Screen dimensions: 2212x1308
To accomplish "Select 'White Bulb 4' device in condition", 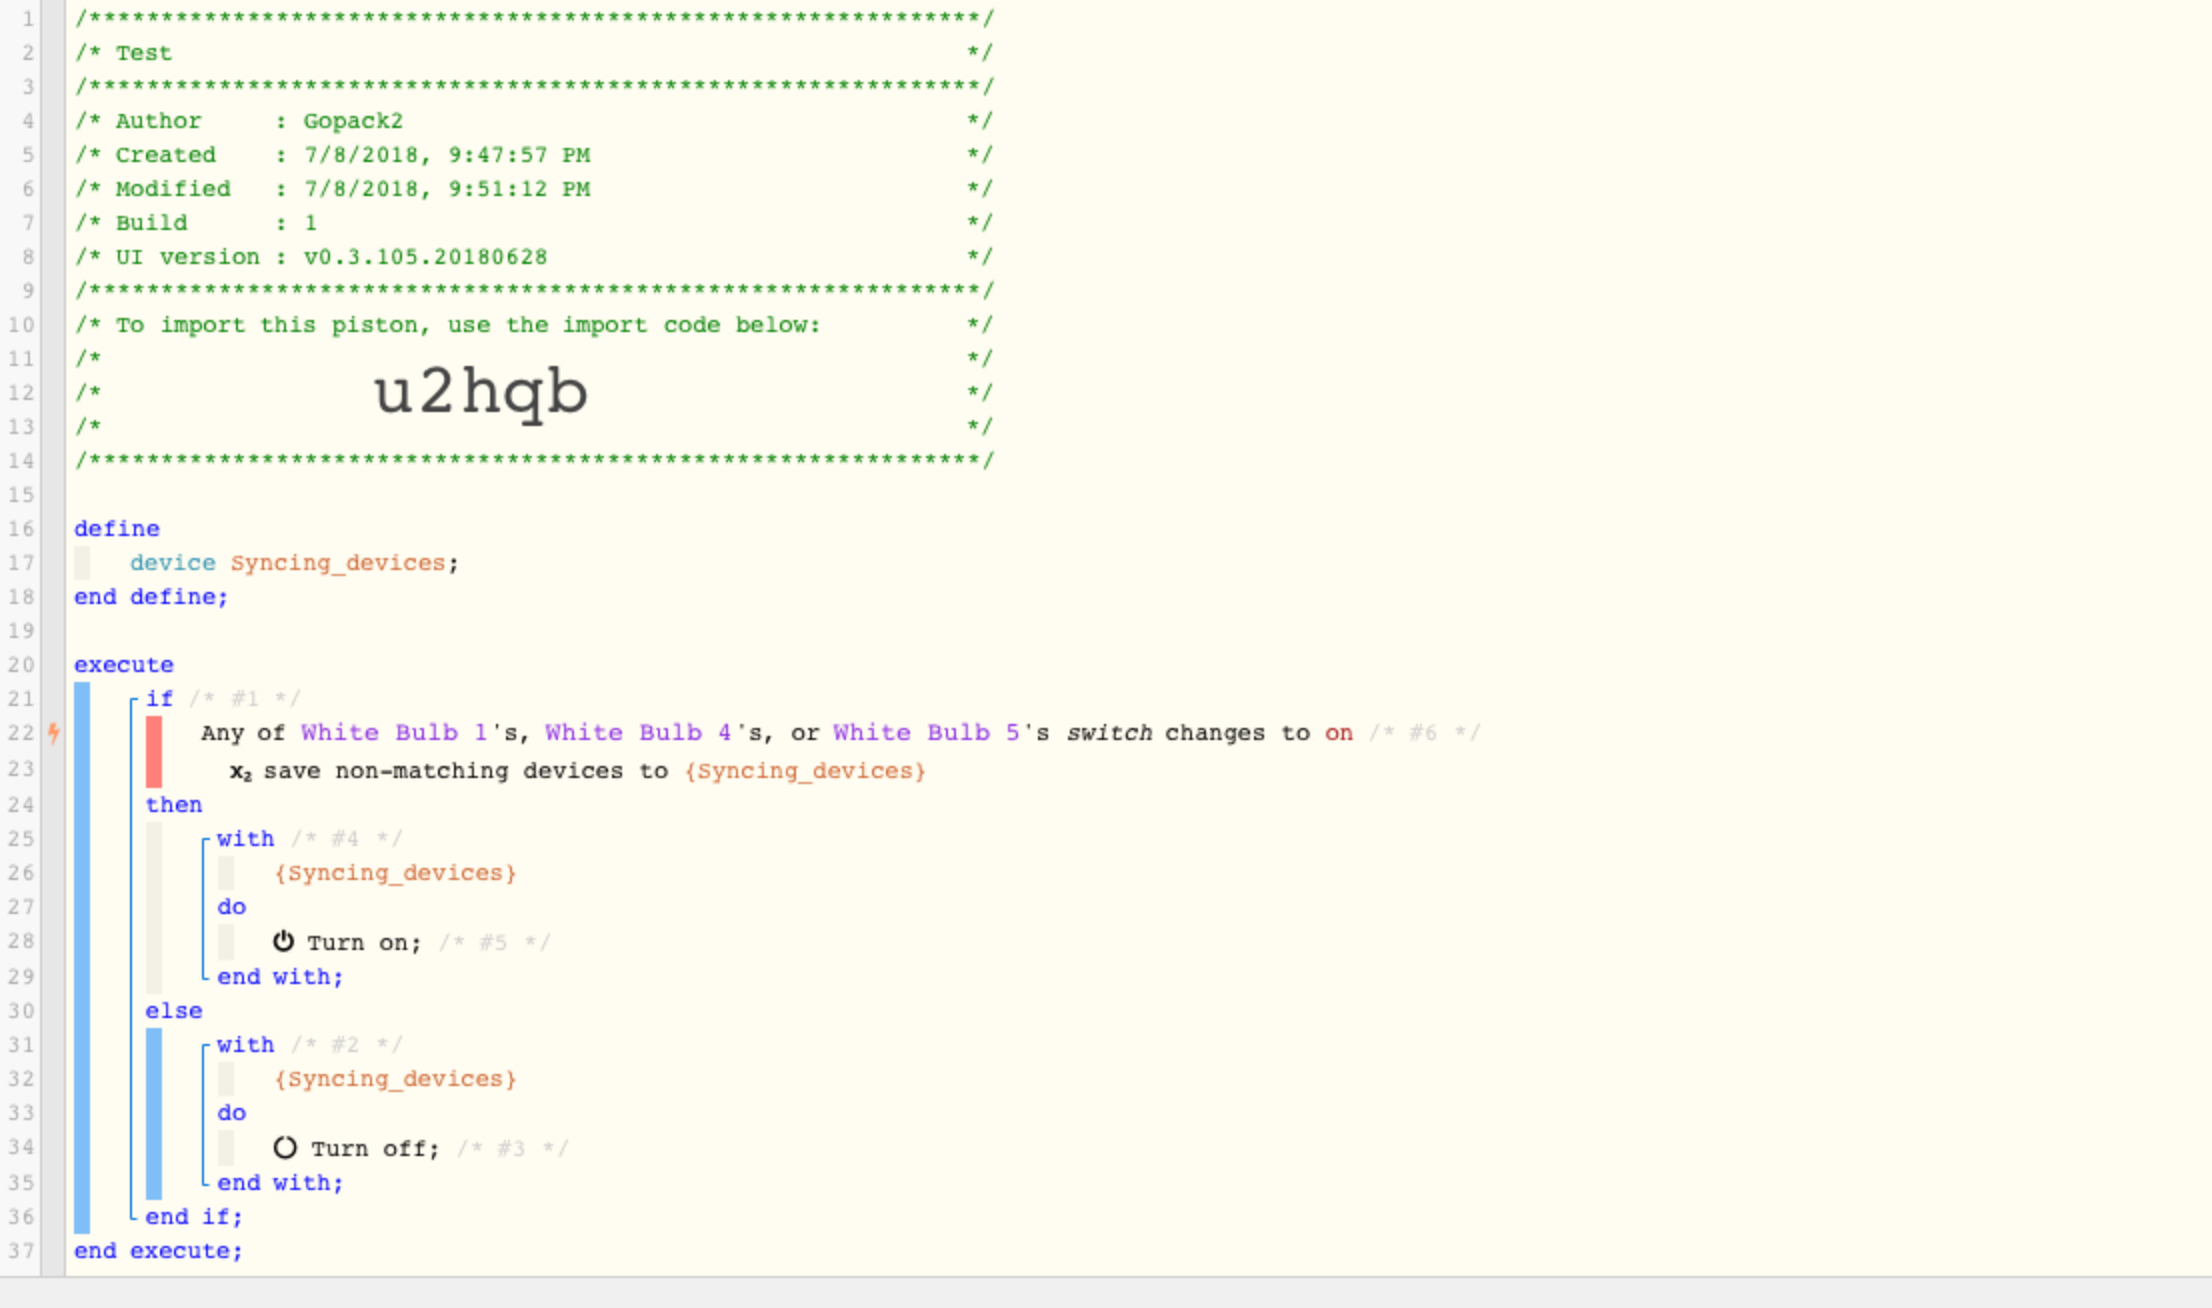I will (x=638, y=733).
